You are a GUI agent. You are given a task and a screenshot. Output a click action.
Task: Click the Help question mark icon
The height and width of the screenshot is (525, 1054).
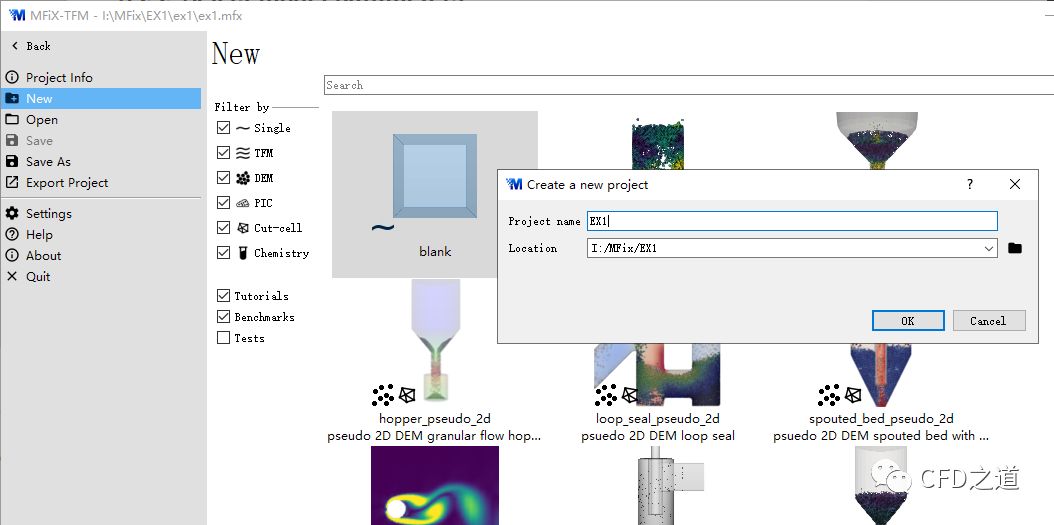[12, 235]
